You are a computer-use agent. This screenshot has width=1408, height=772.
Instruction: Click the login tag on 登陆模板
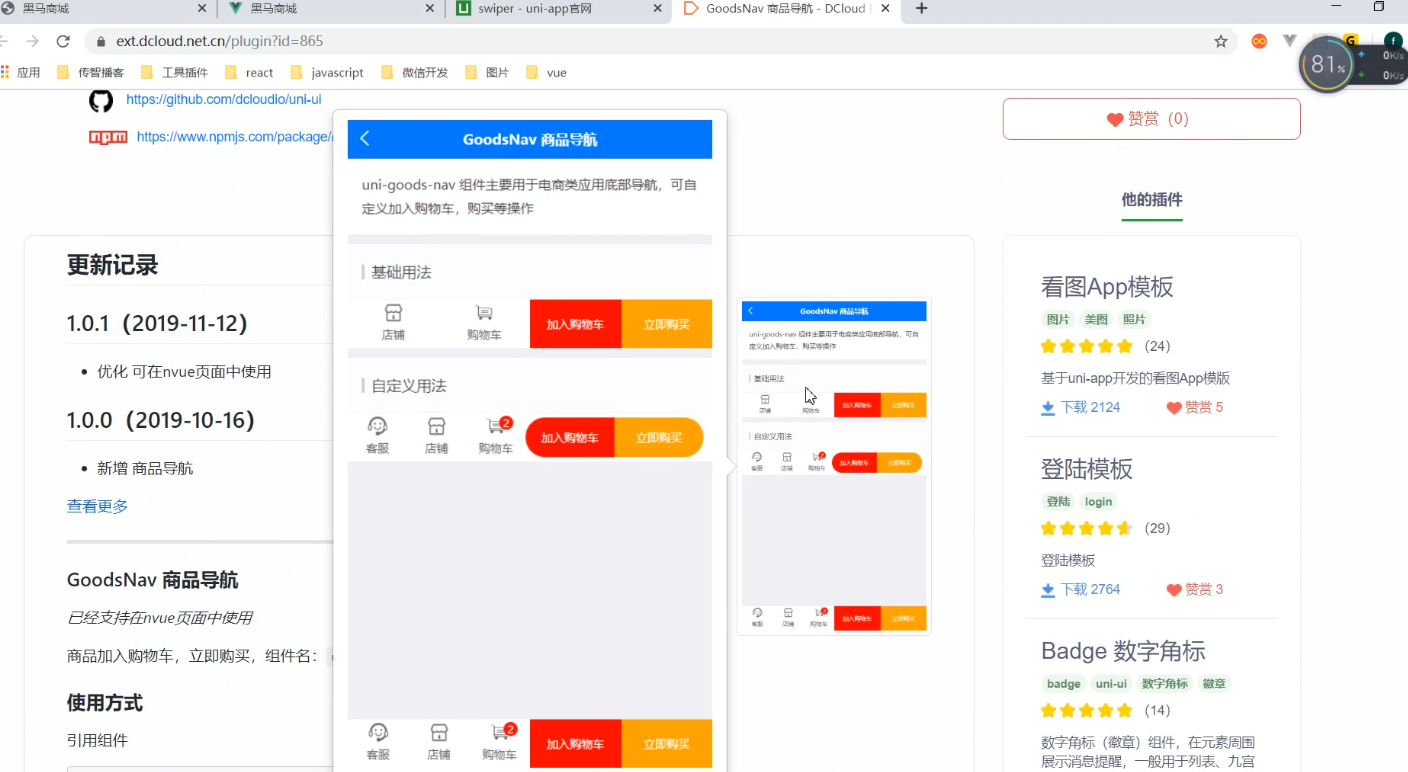[1098, 501]
